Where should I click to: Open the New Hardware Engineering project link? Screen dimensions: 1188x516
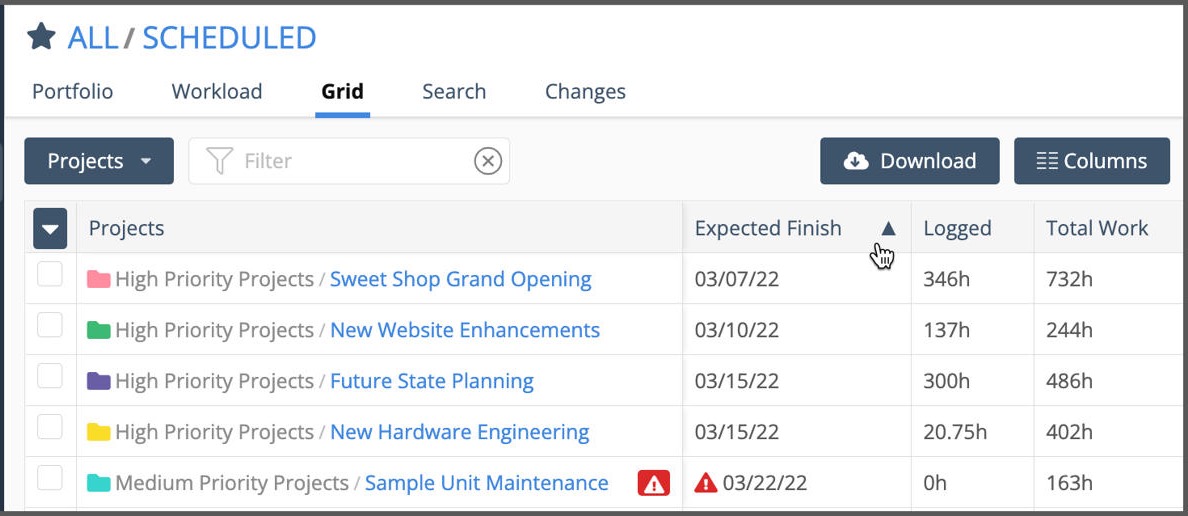click(459, 432)
